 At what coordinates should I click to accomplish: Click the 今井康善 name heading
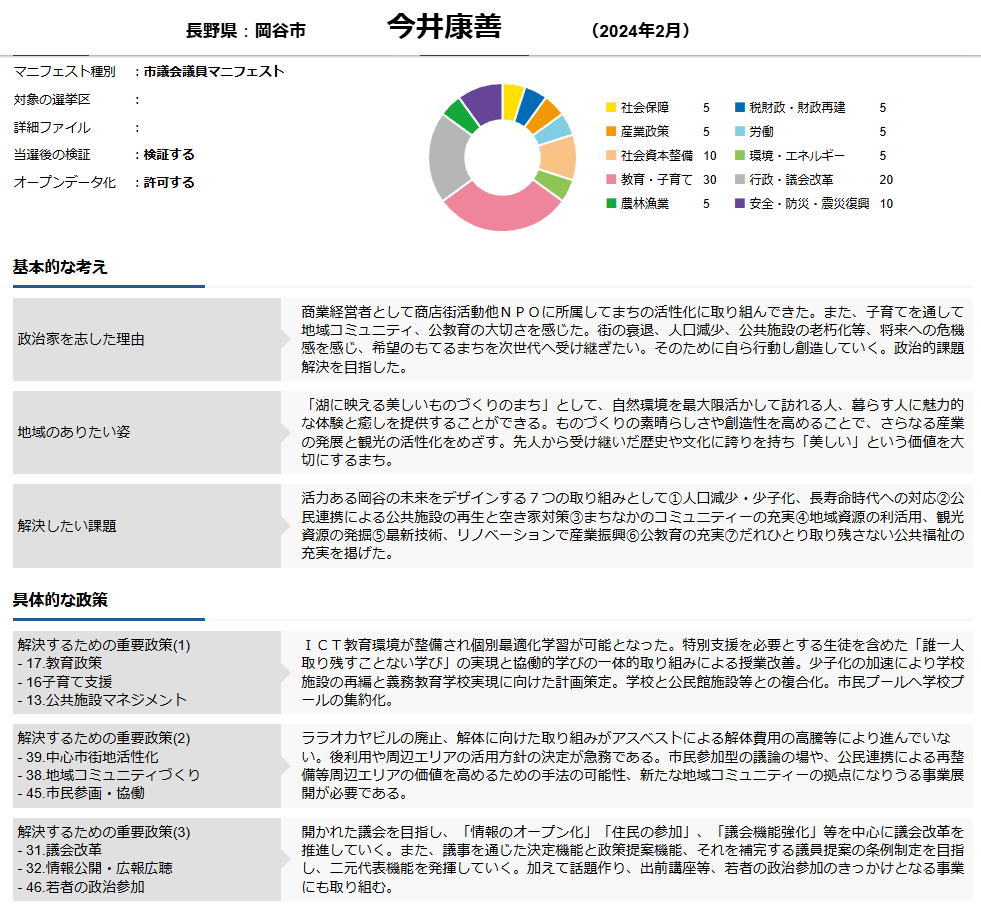click(444, 27)
